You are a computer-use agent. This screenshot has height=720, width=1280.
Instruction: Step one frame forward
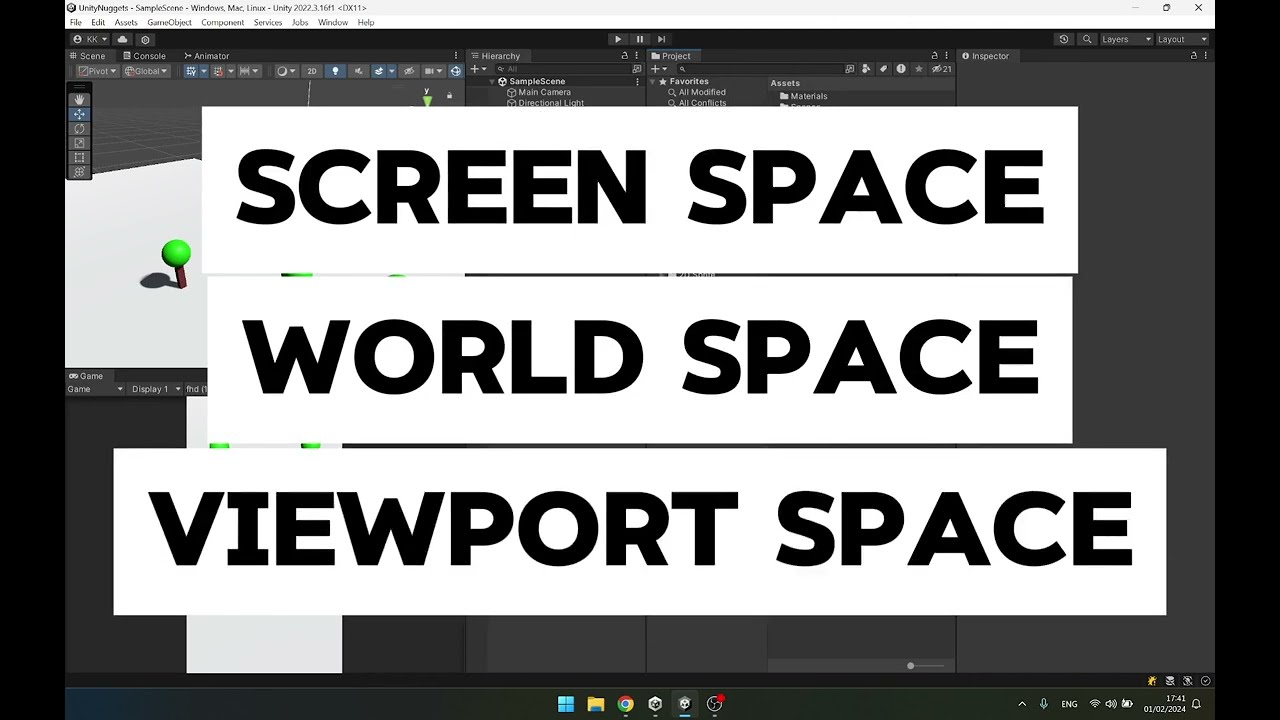click(x=661, y=39)
